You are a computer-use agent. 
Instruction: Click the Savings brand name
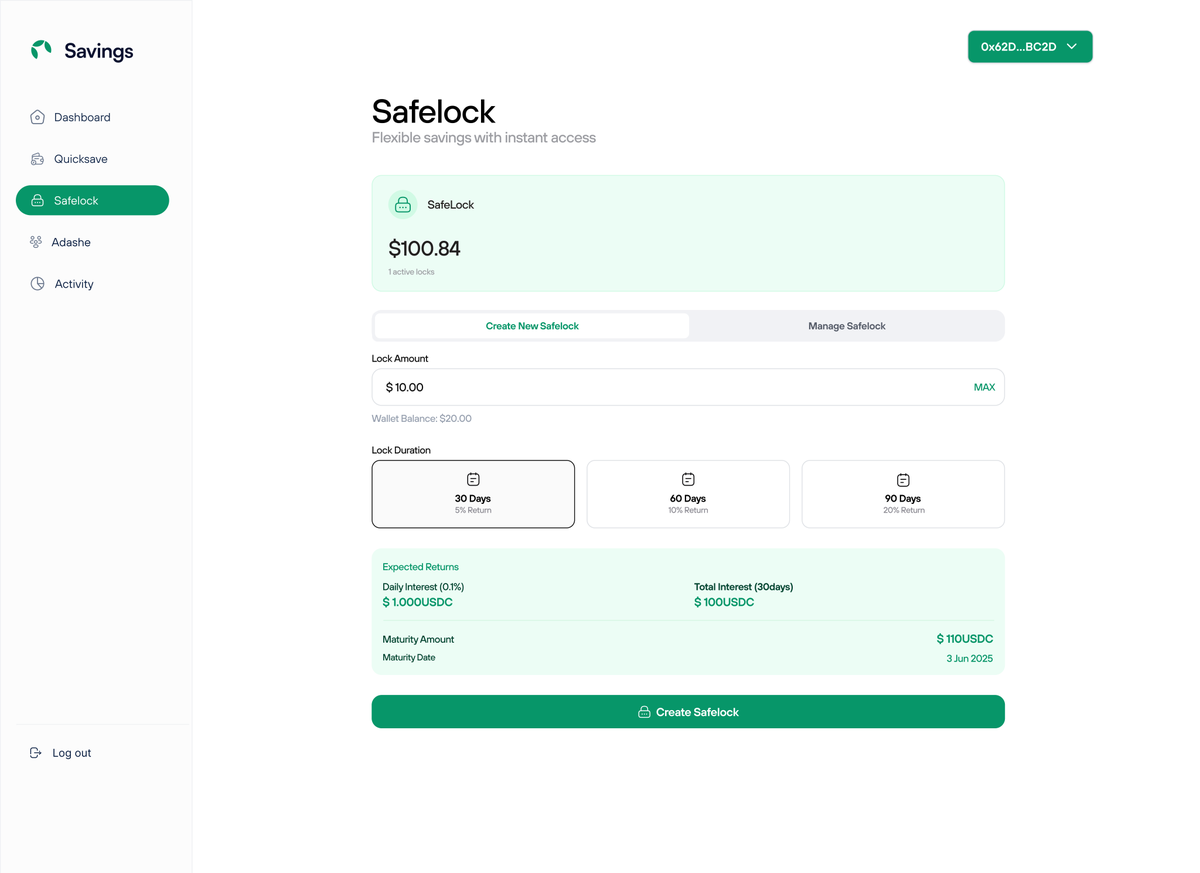point(98,51)
